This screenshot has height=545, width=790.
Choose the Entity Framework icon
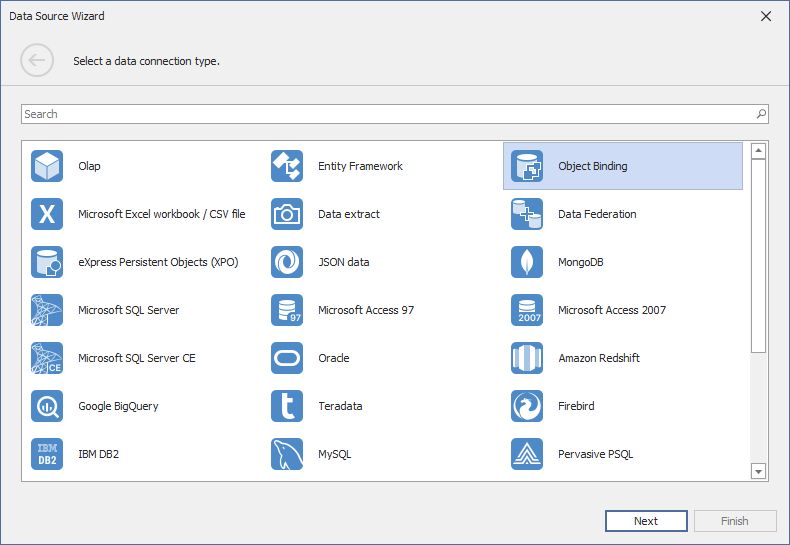tap(287, 166)
